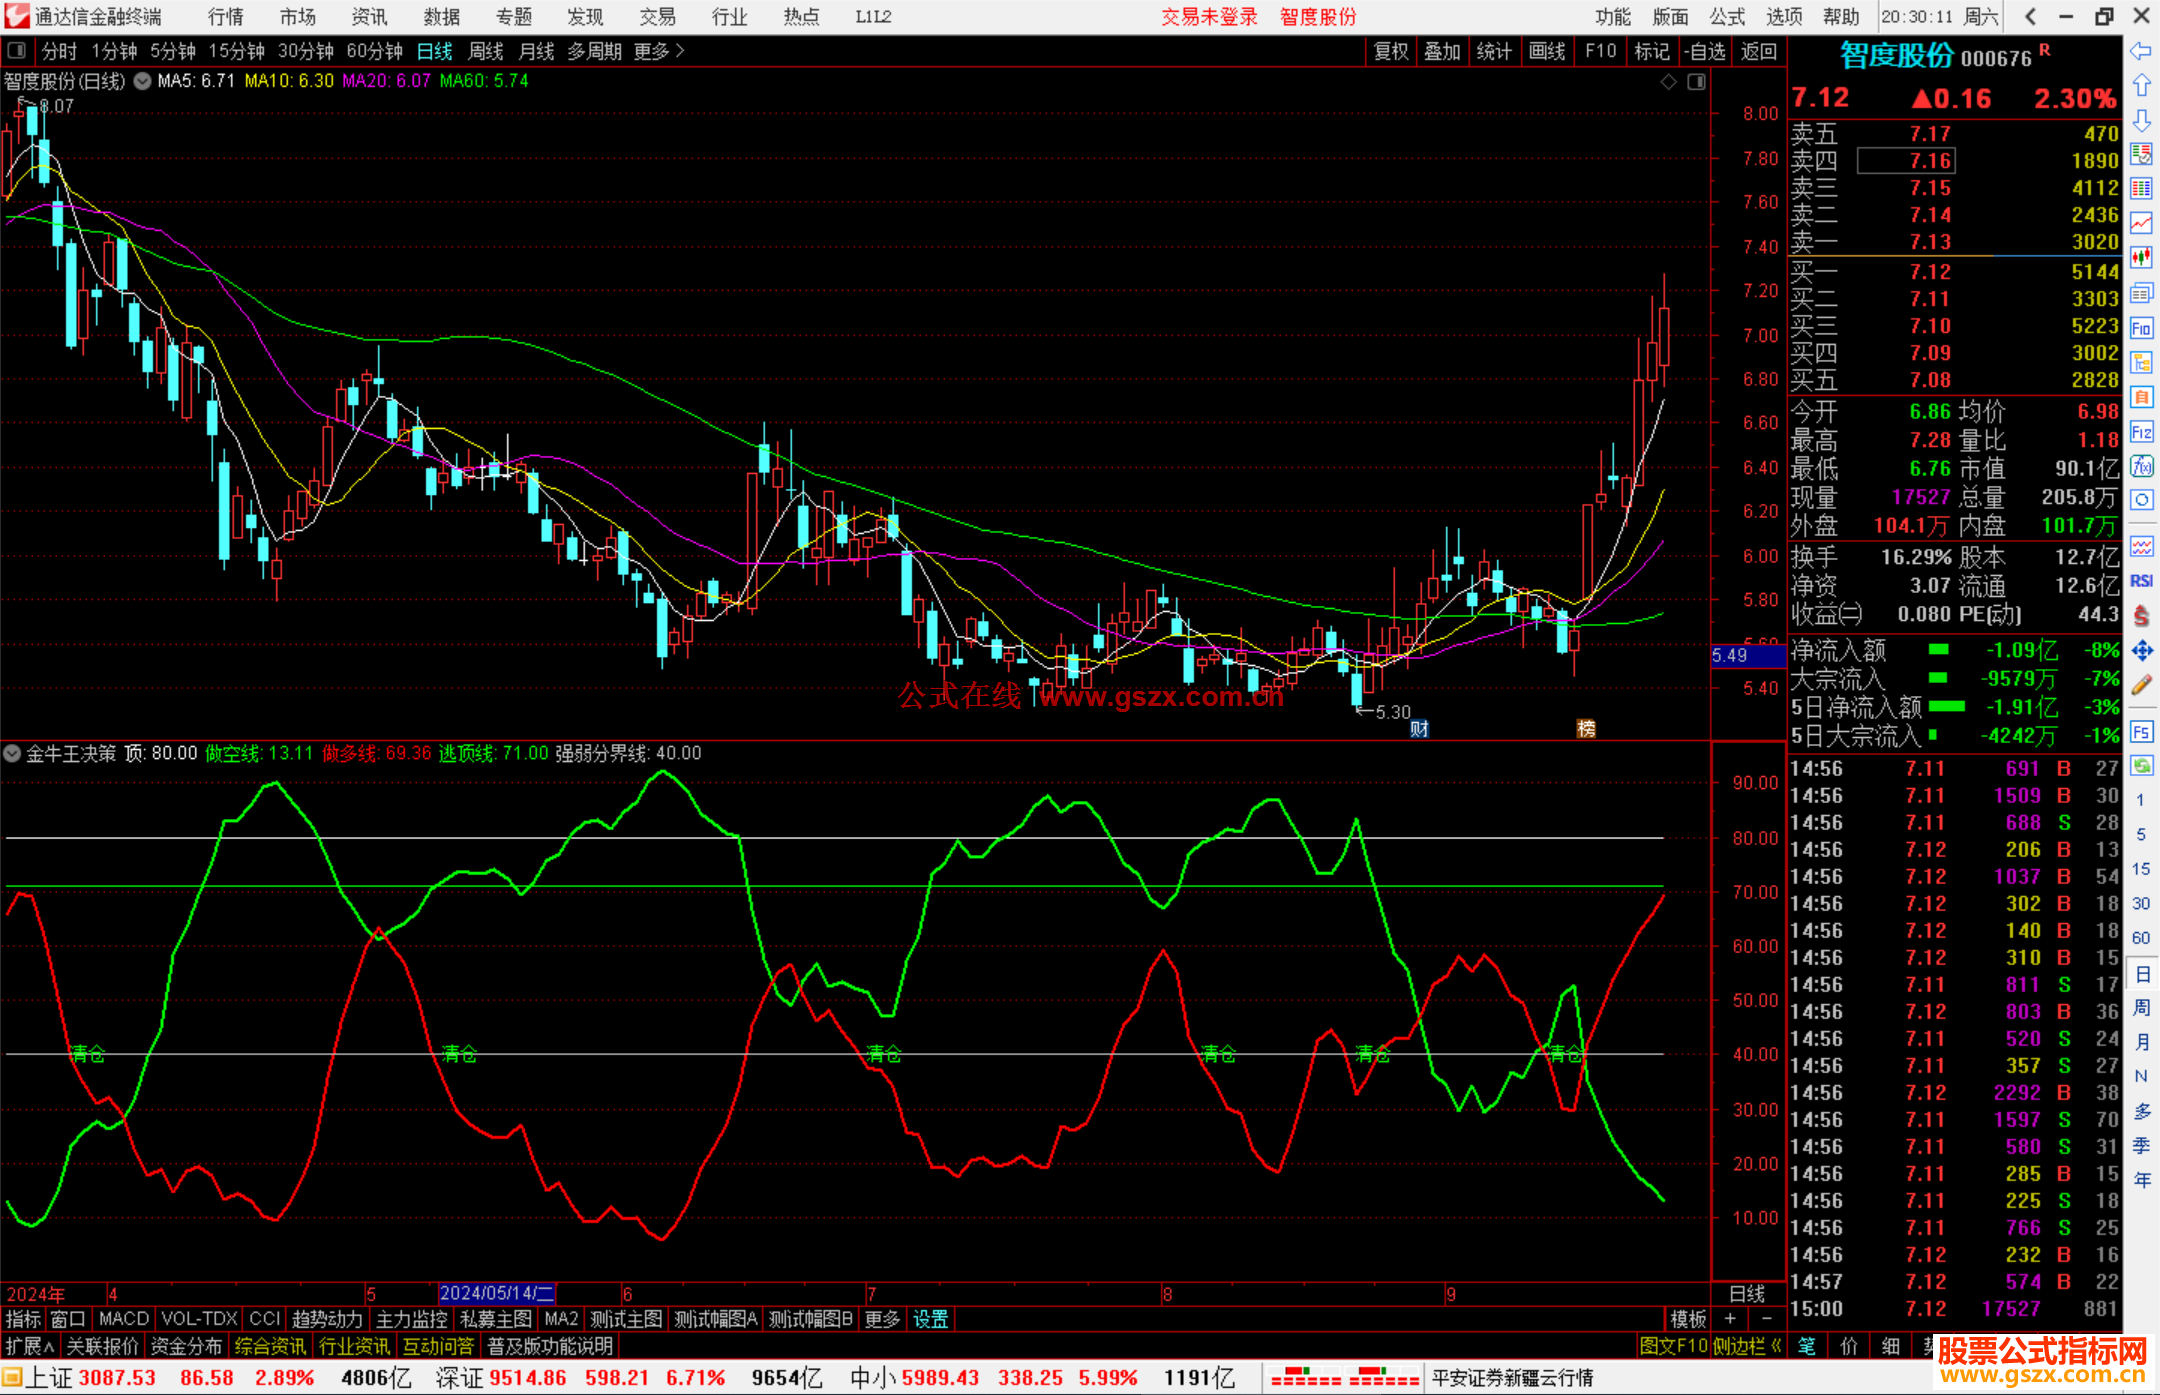Click the 财 marker on chart bottom
This screenshot has width=2160, height=1395.
(x=1419, y=728)
